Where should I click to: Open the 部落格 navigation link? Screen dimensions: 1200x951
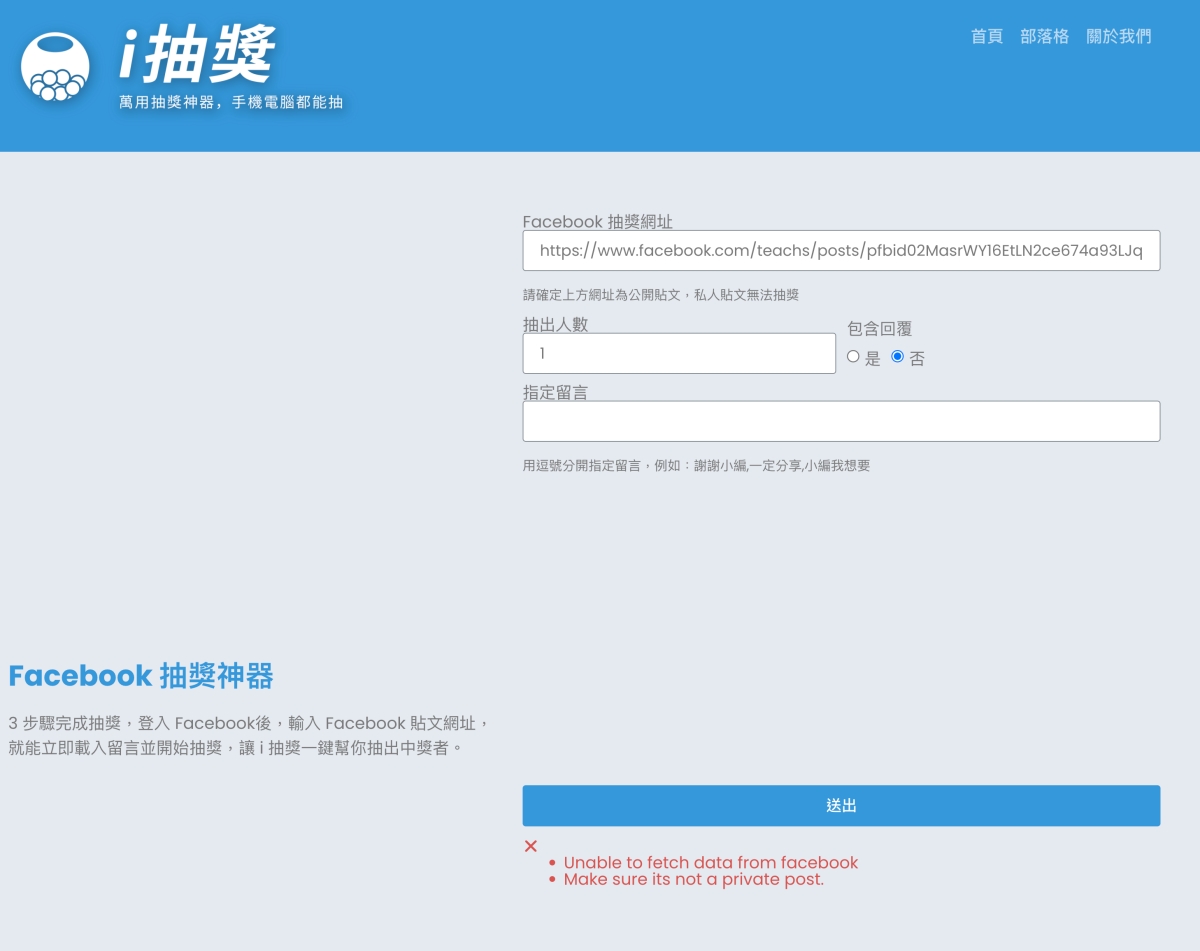tap(1044, 36)
